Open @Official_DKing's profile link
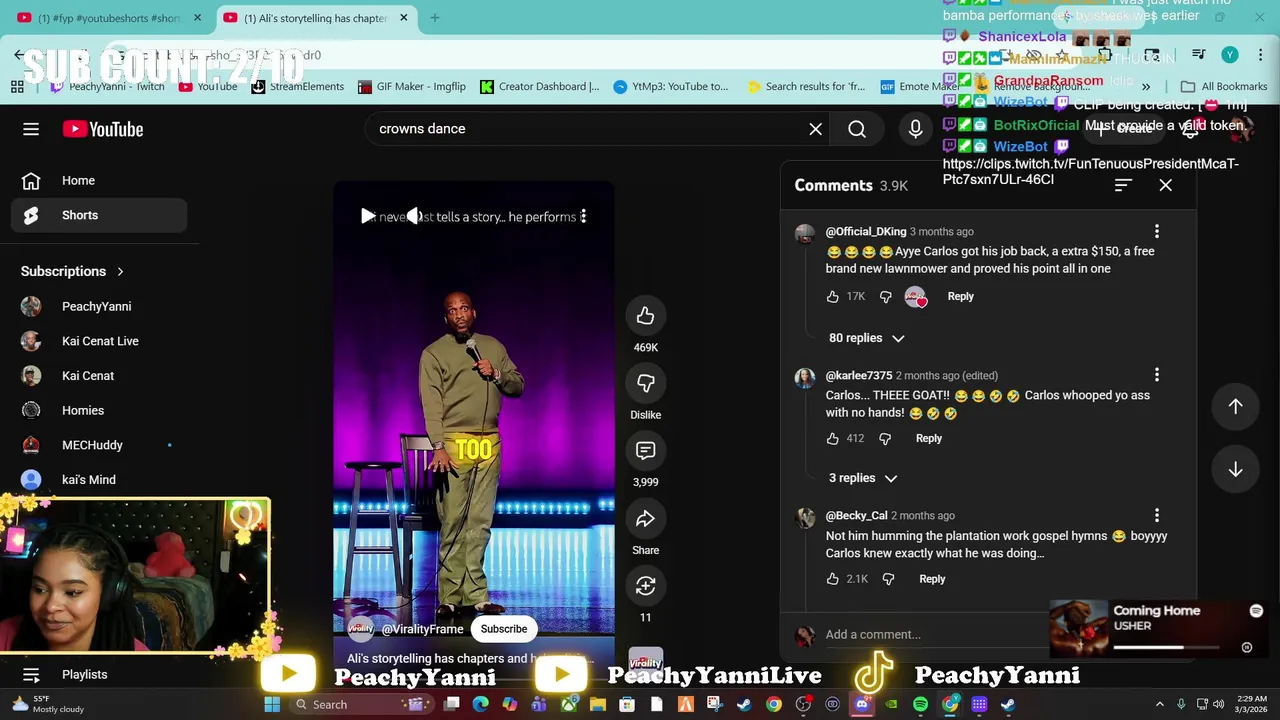1280x720 pixels. point(866,231)
